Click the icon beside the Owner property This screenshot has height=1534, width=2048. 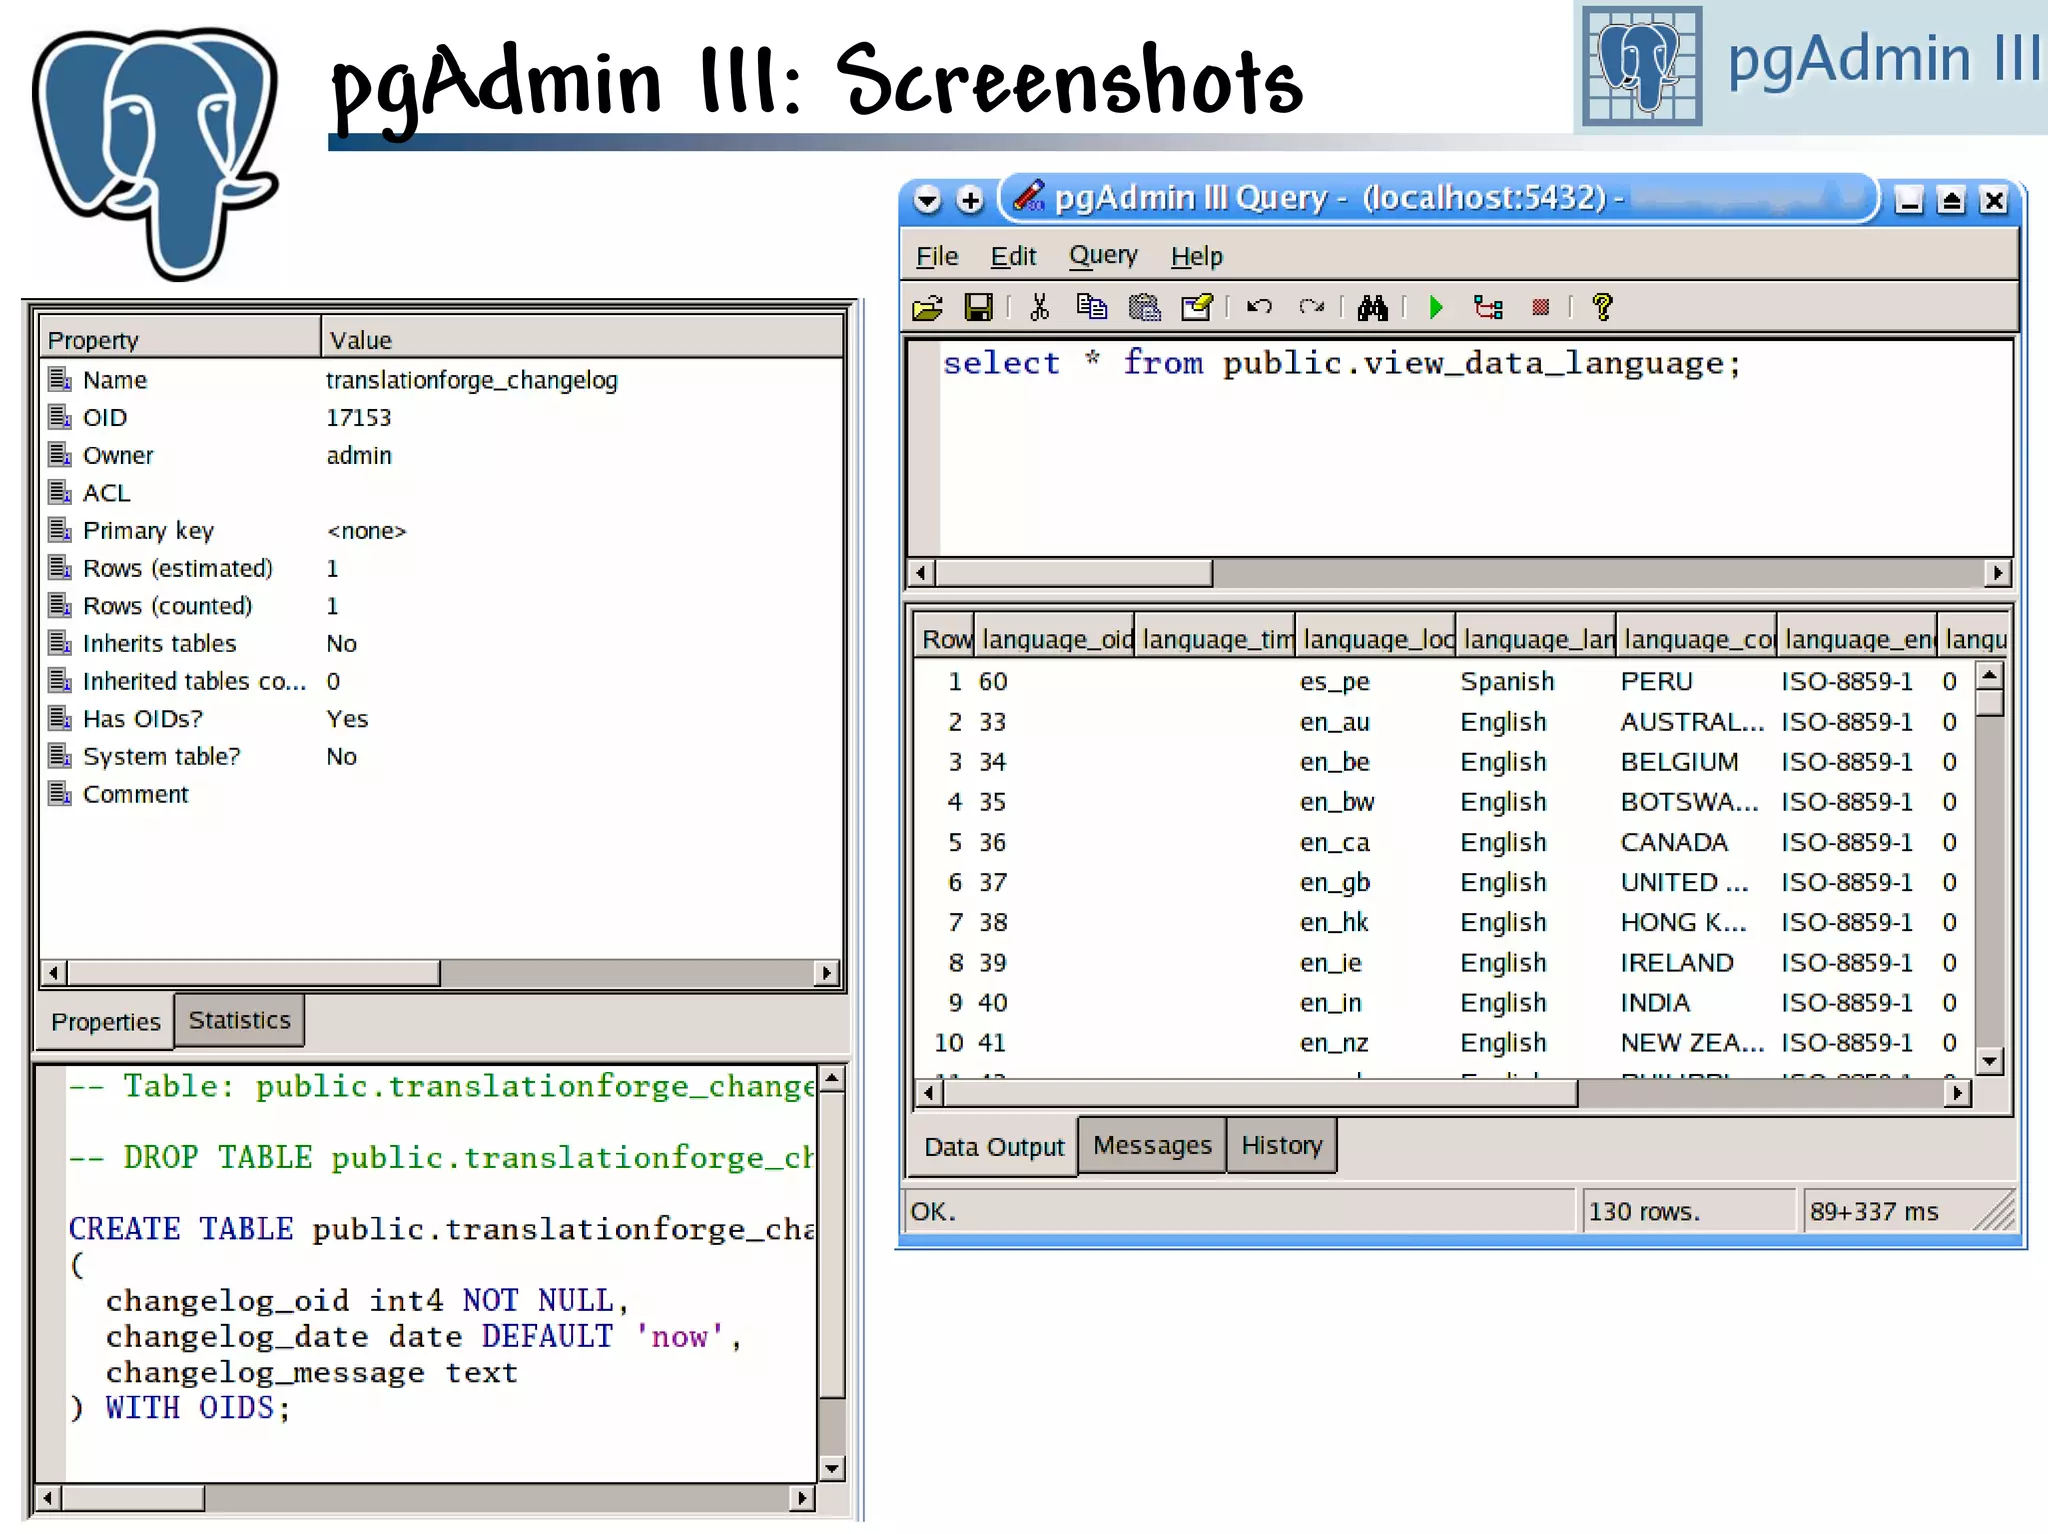[x=60, y=455]
